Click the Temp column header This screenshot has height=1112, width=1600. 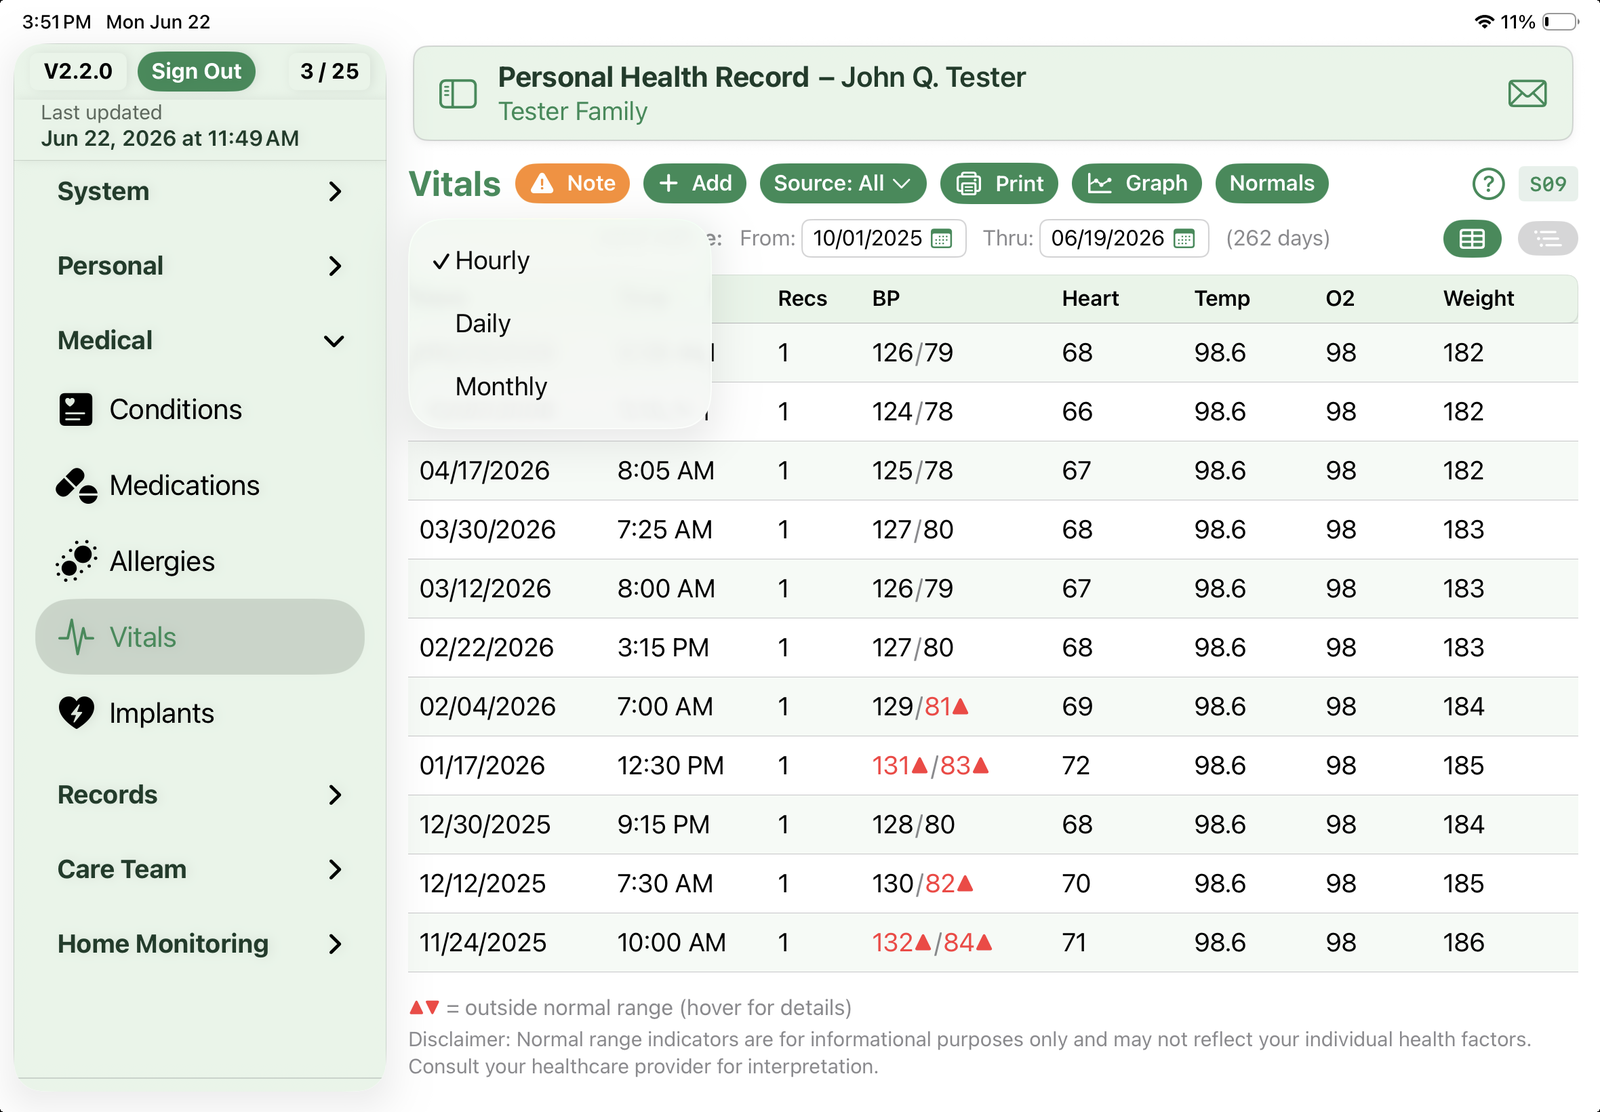(1222, 299)
